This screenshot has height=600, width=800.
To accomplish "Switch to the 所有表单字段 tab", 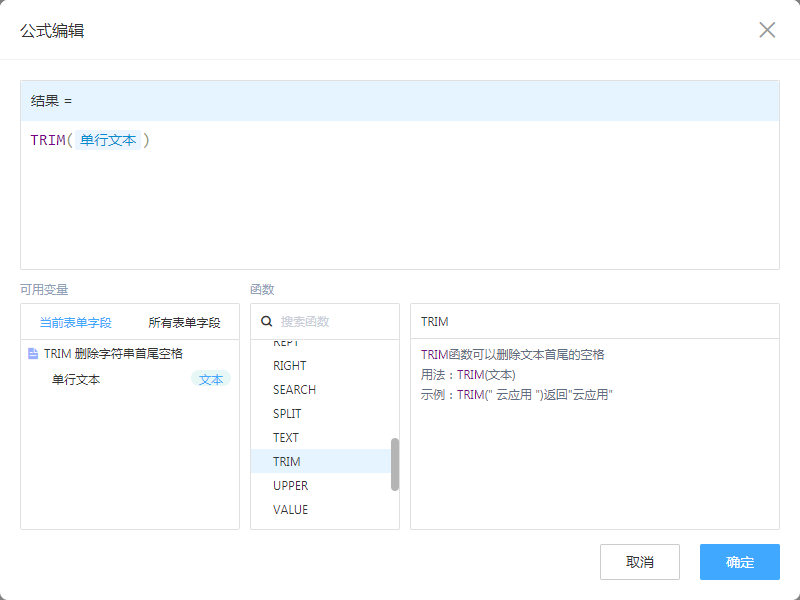I will click(184, 323).
